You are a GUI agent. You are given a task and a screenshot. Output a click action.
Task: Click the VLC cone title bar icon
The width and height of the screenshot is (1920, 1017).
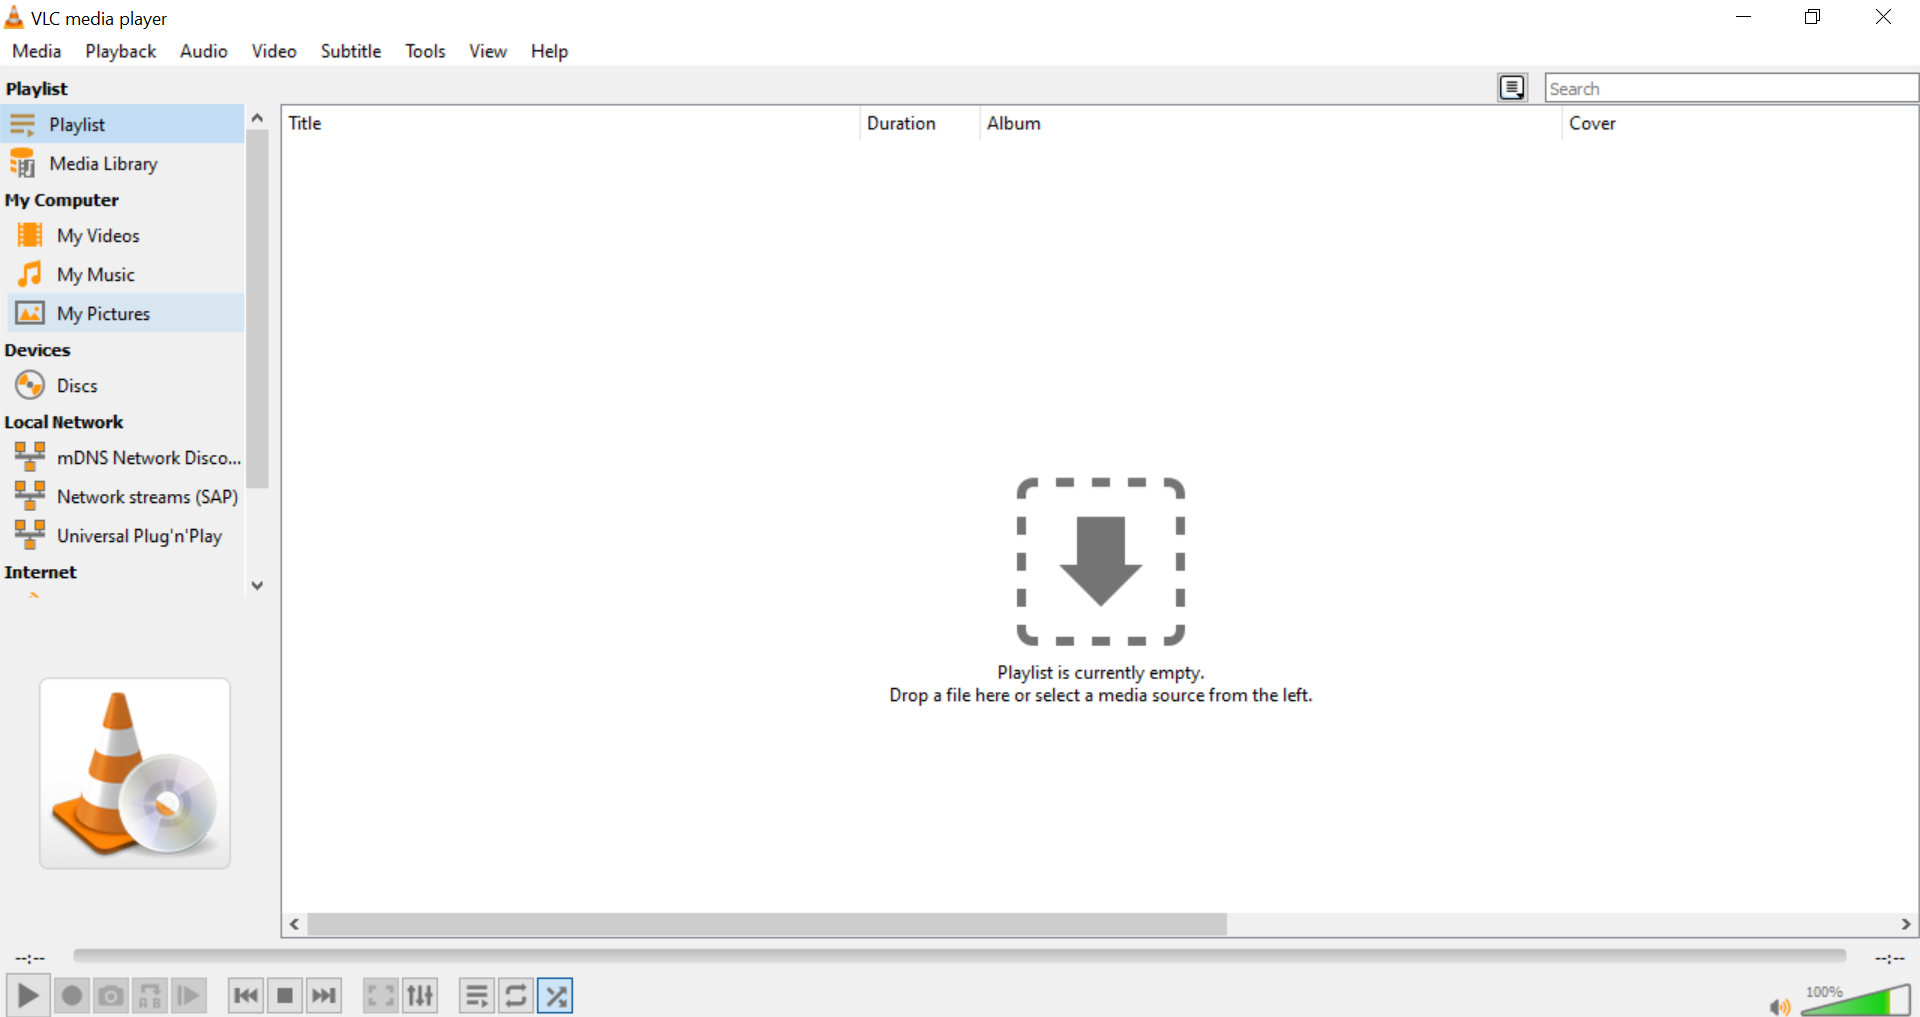click(x=14, y=17)
